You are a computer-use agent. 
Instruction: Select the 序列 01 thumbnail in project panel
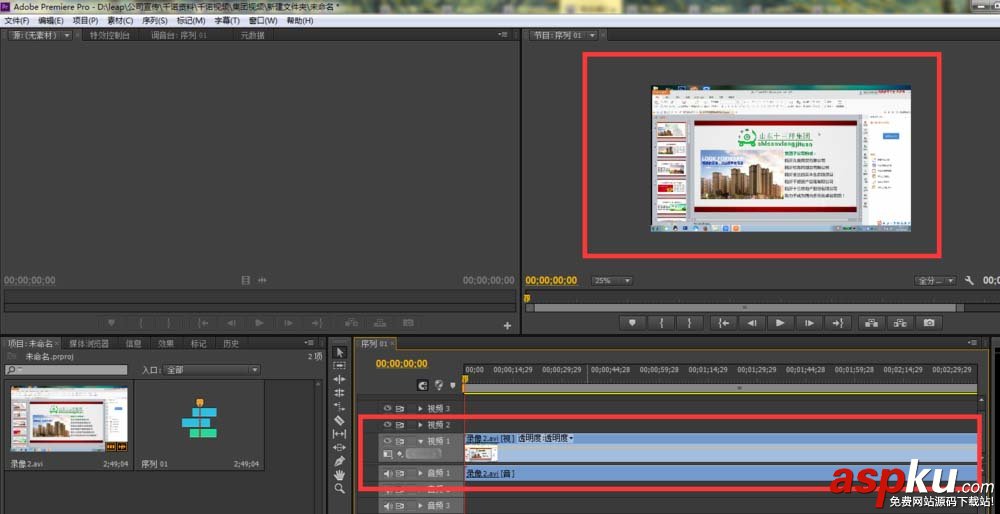pyautogui.click(x=199, y=420)
